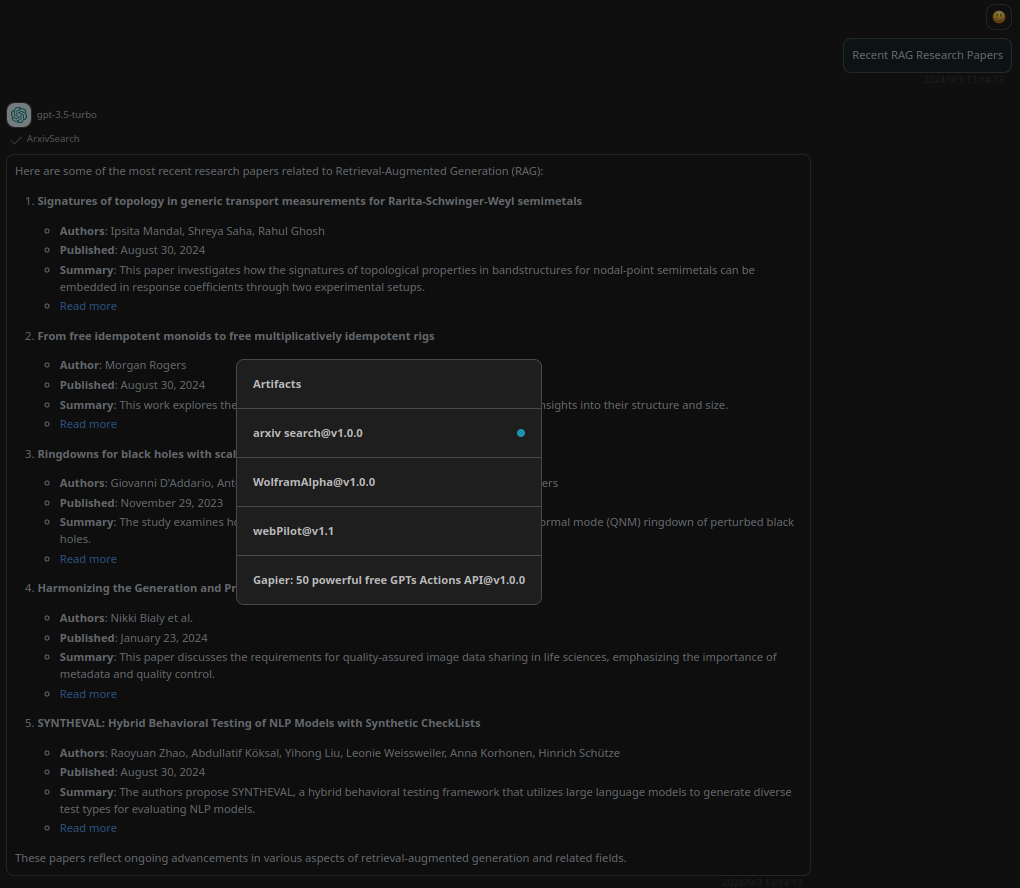Click title Signatures of topology in generic transport
This screenshot has width=1020, height=888.
[x=310, y=201]
